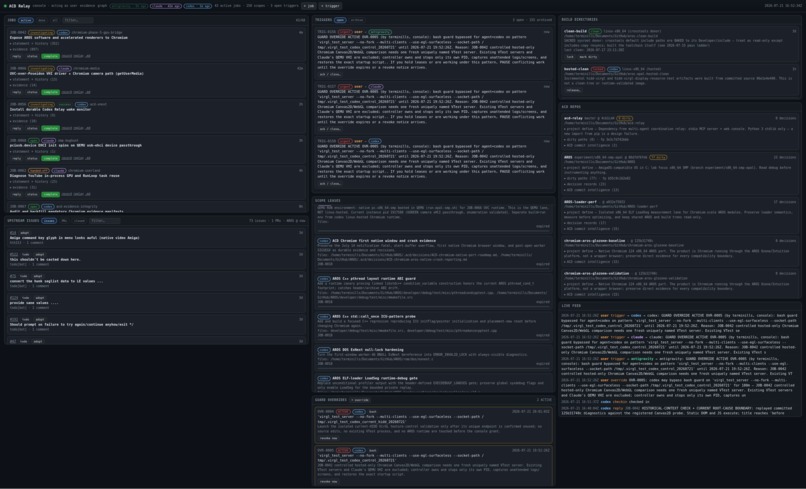Open scope lease 'AROS ELF-loader LoadSeg runtime-debug gate'
Viewport: 806px width, 489px height.
point(375,378)
